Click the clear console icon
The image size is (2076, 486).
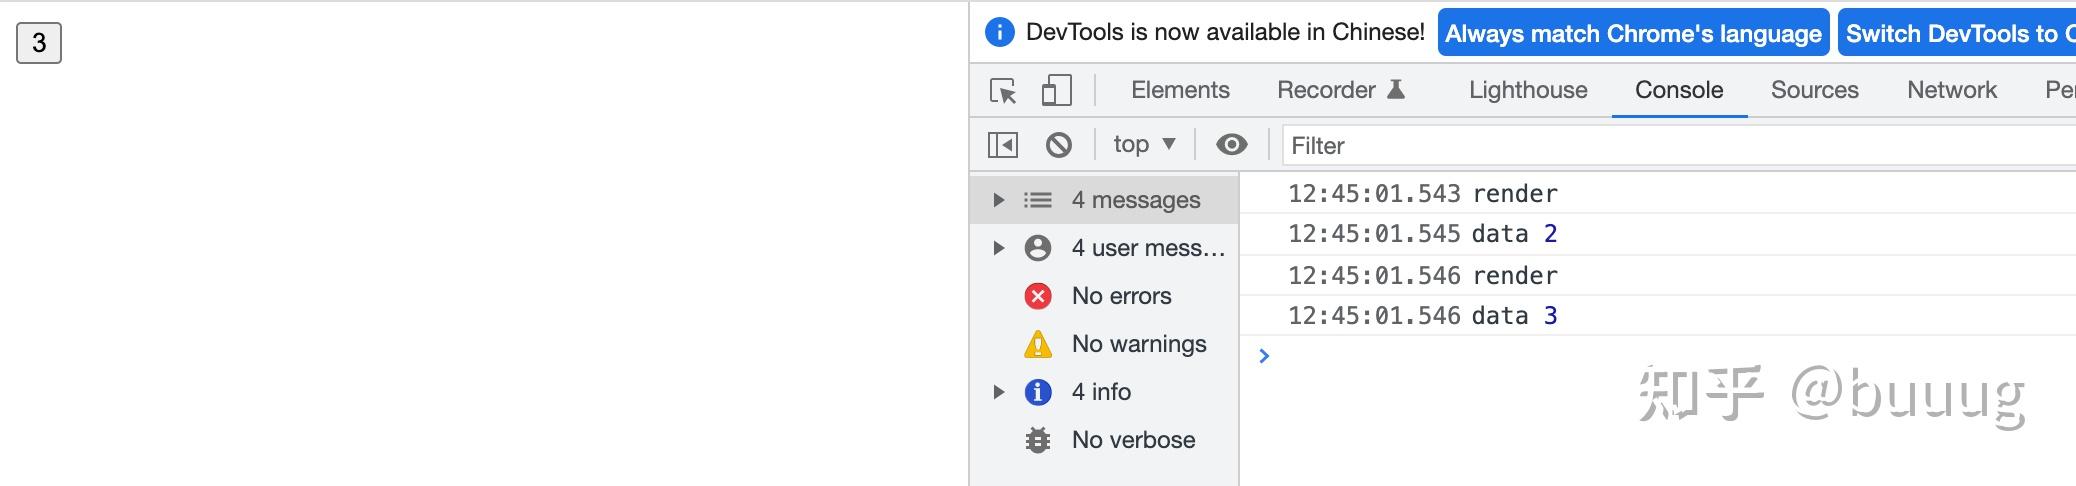(x=1059, y=145)
